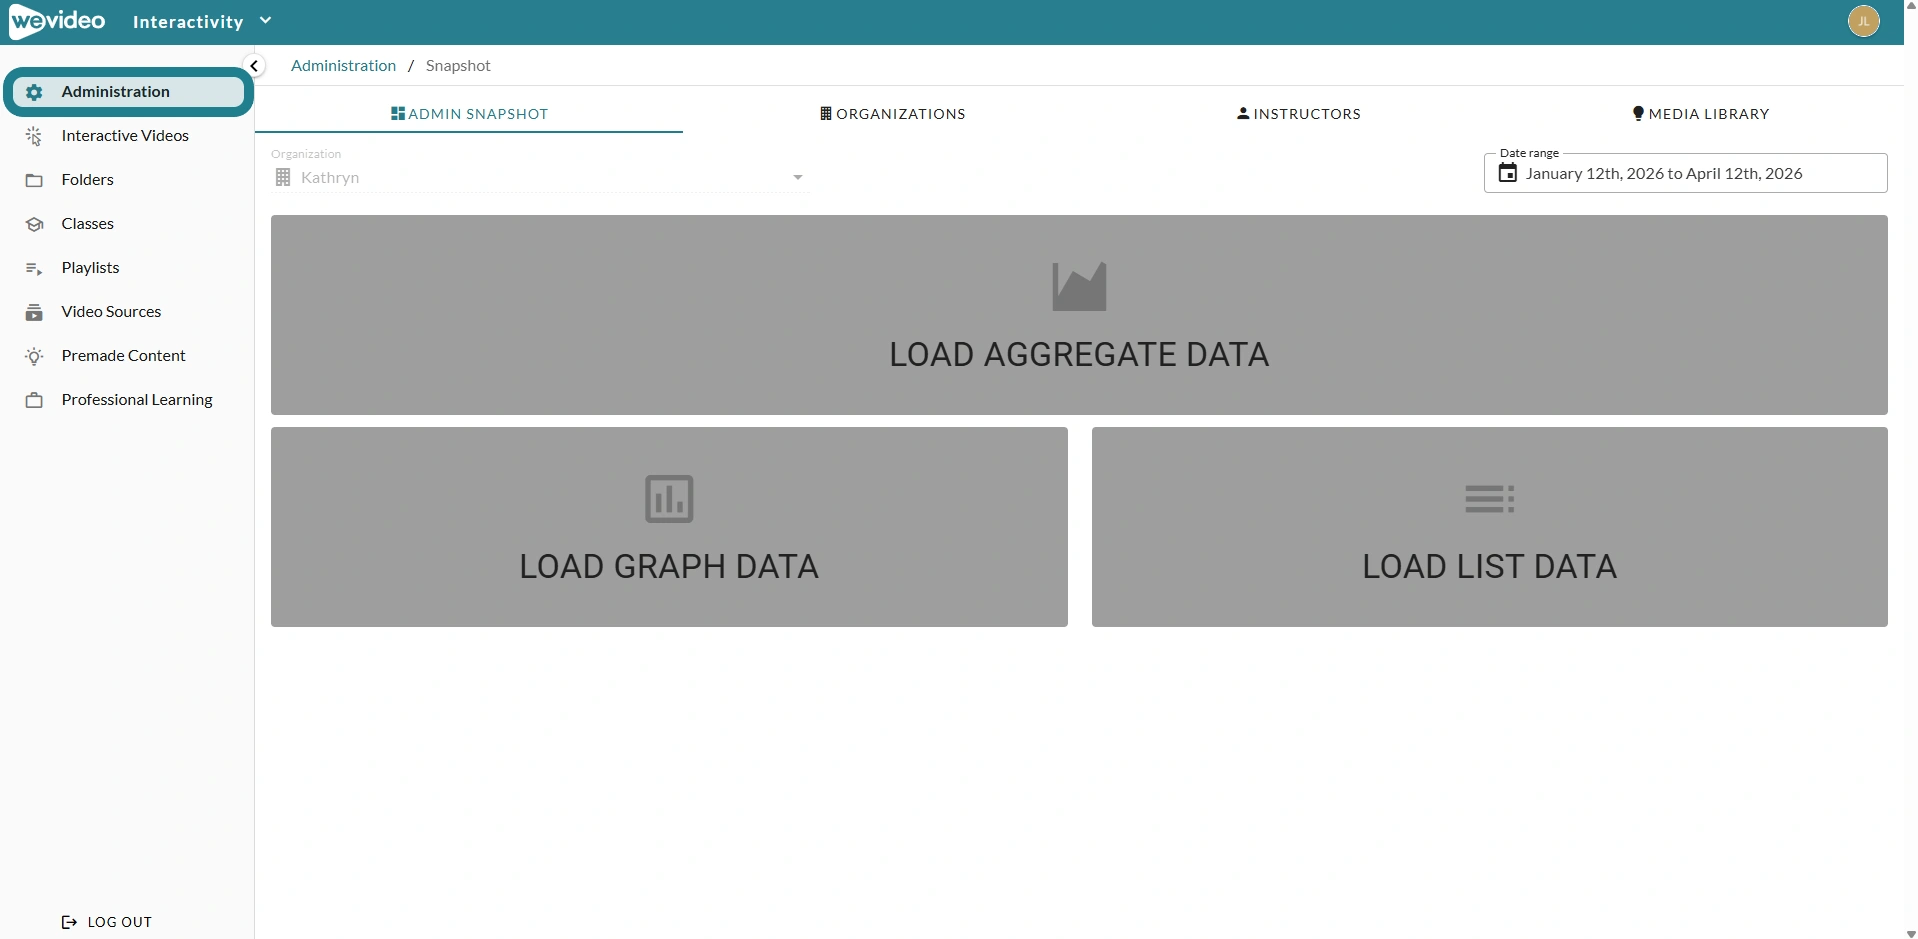Click the log out arrow icon

click(69, 922)
